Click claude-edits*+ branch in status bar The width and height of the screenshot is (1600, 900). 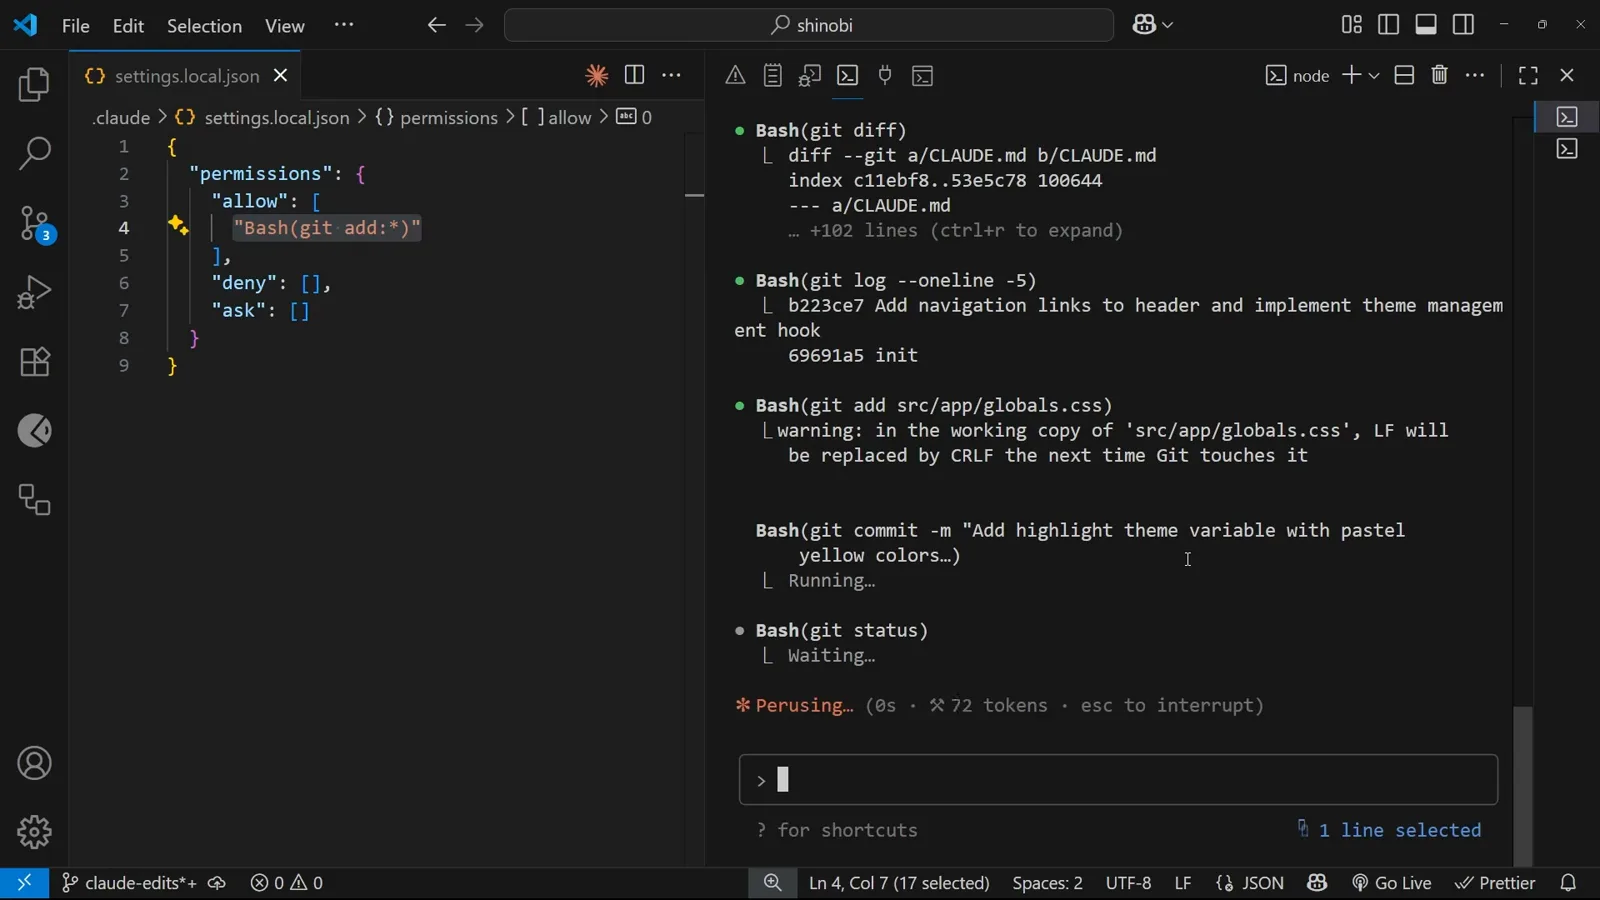click(x=129, y=883)
